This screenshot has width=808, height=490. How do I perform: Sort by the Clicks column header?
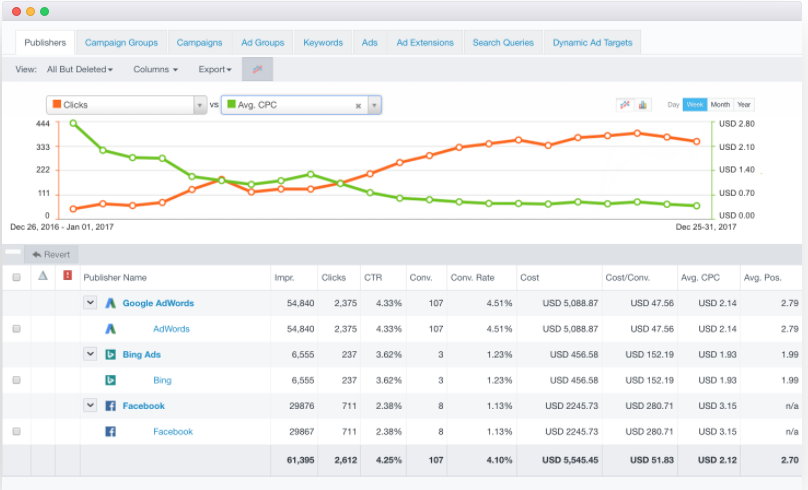pos(333,277)
